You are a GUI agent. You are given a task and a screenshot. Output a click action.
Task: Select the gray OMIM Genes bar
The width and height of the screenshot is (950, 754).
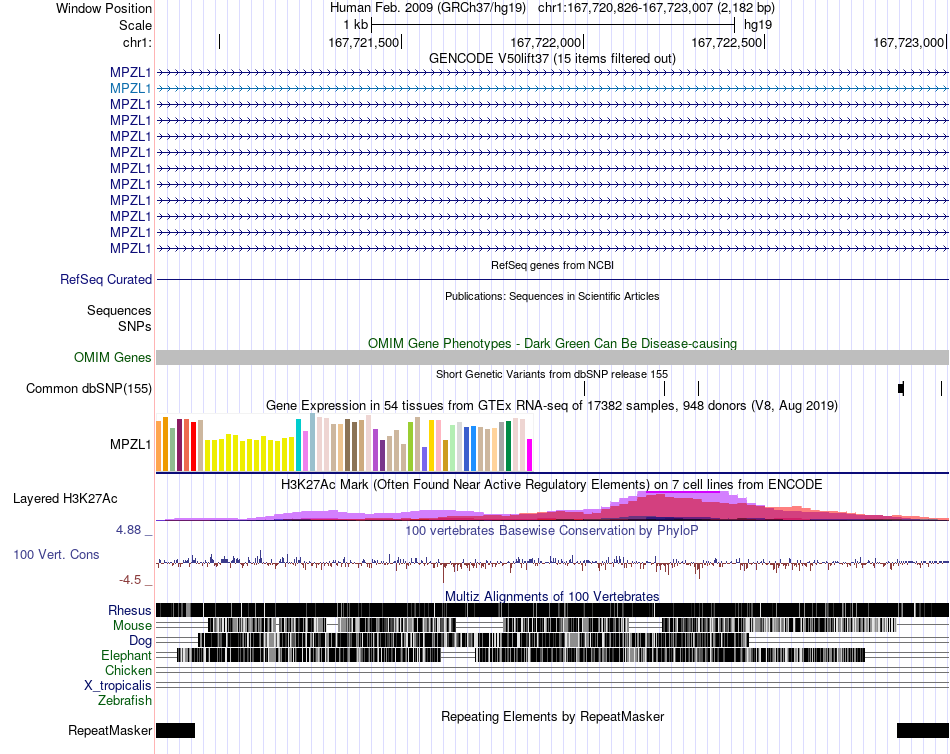coord(552,357)
